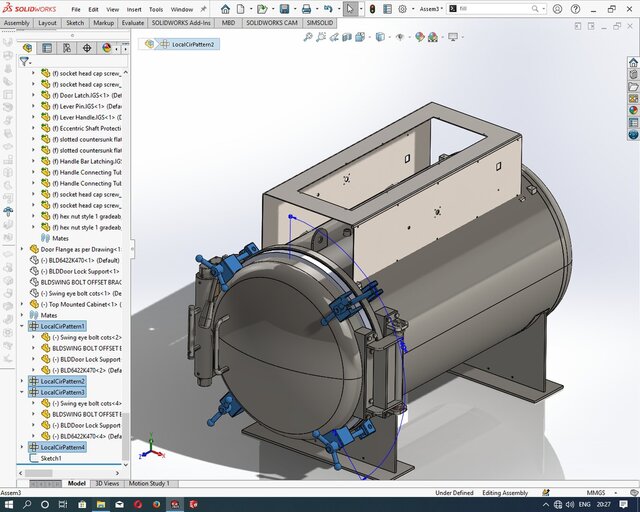This screenshot has width=640, height=512.
Task: Collapse the LocalCirPattern1 tree node
Action: [23, 326]
